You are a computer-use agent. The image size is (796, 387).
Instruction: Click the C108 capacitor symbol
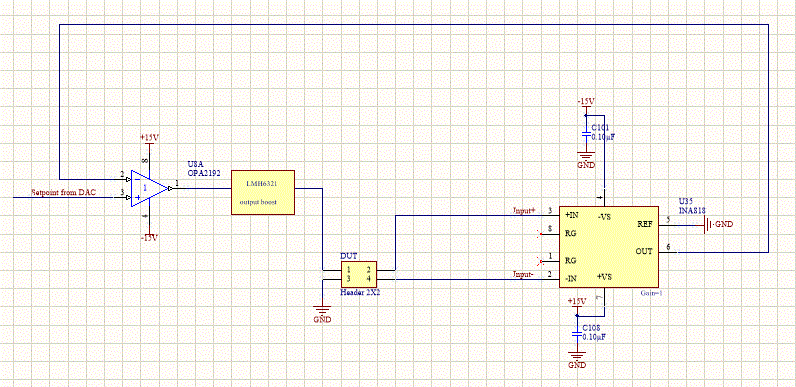[x=576, y=336]
